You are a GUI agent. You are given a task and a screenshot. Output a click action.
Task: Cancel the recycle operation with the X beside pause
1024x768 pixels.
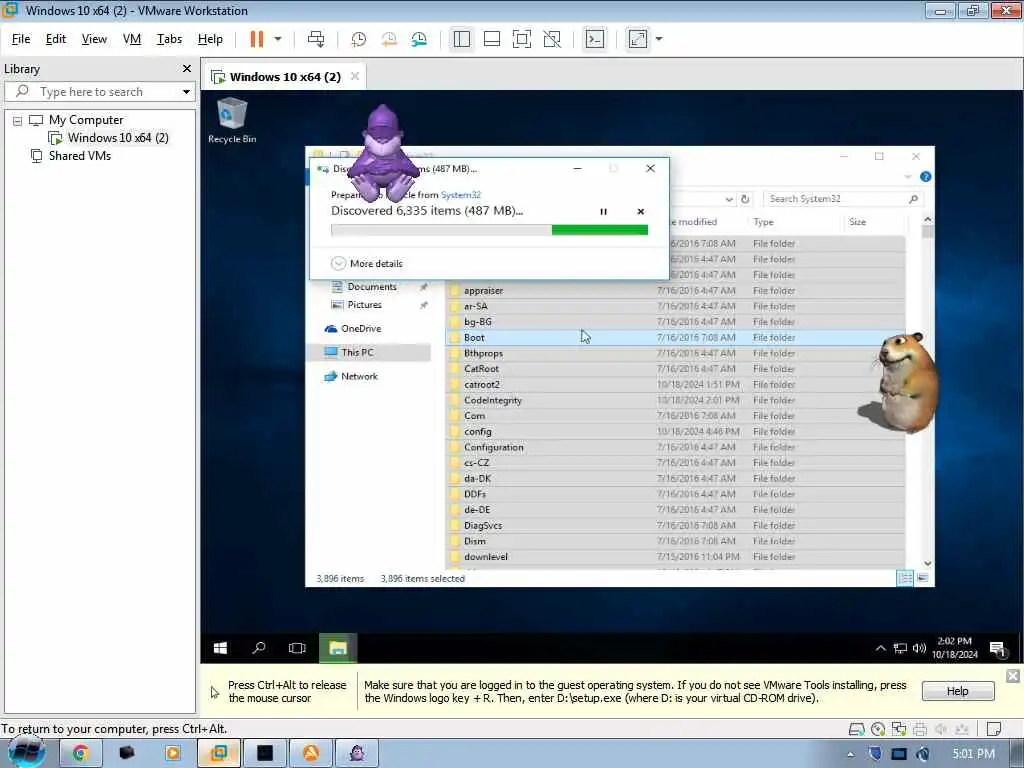[x=641, y=212]
